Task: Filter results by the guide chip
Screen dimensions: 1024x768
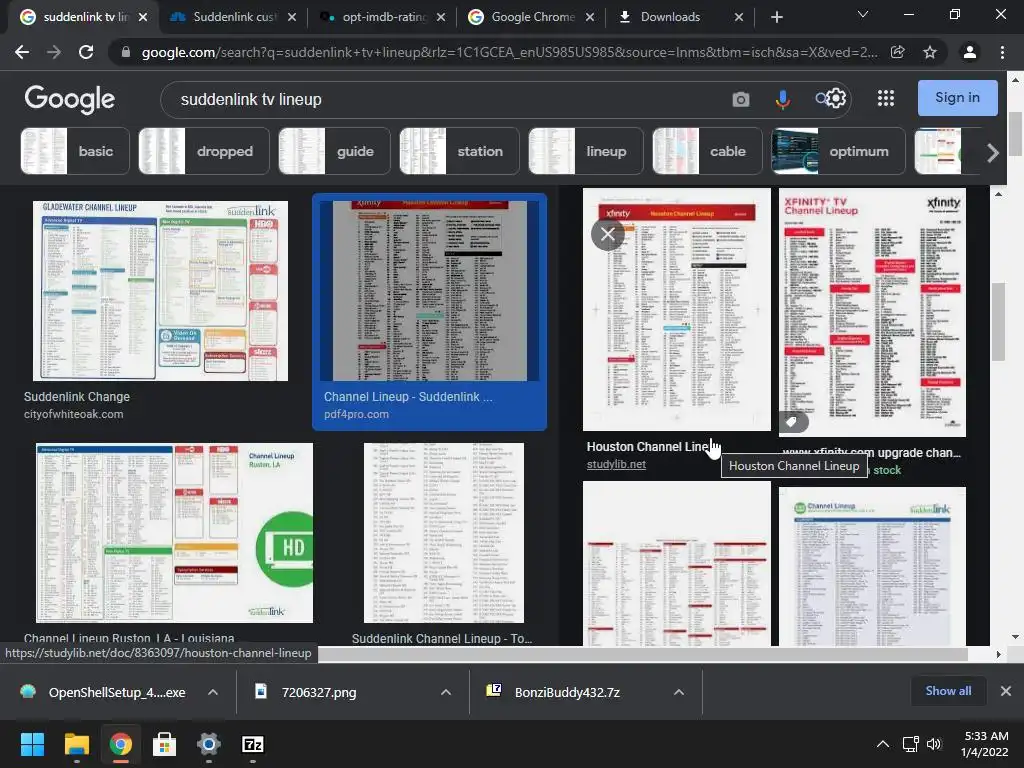Action: tap(334, 152)
